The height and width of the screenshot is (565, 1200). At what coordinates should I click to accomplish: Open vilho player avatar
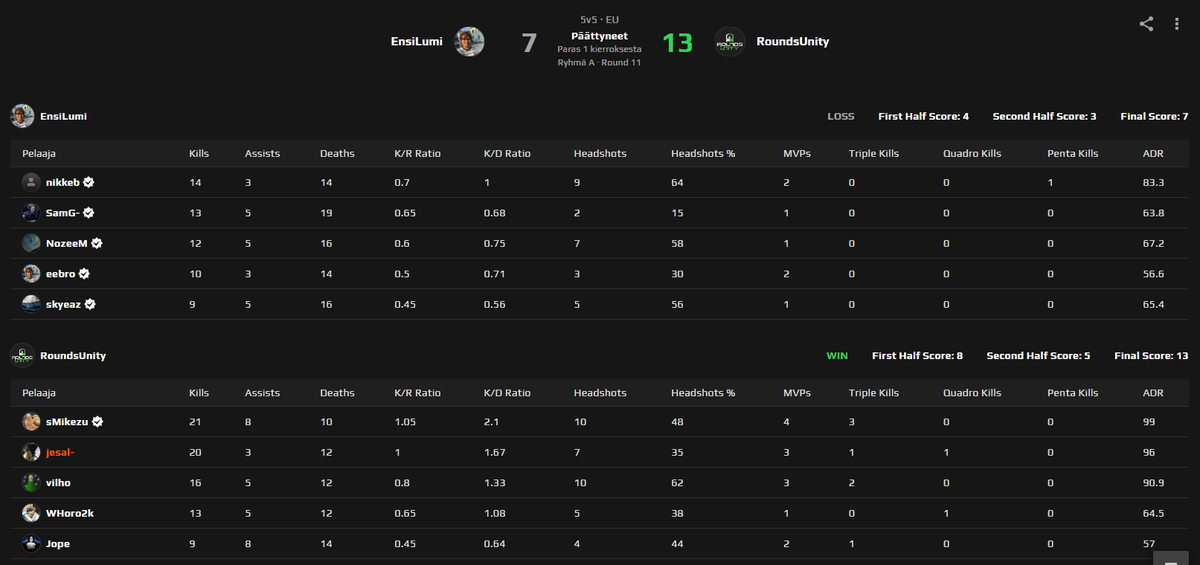tap(31, 483)
